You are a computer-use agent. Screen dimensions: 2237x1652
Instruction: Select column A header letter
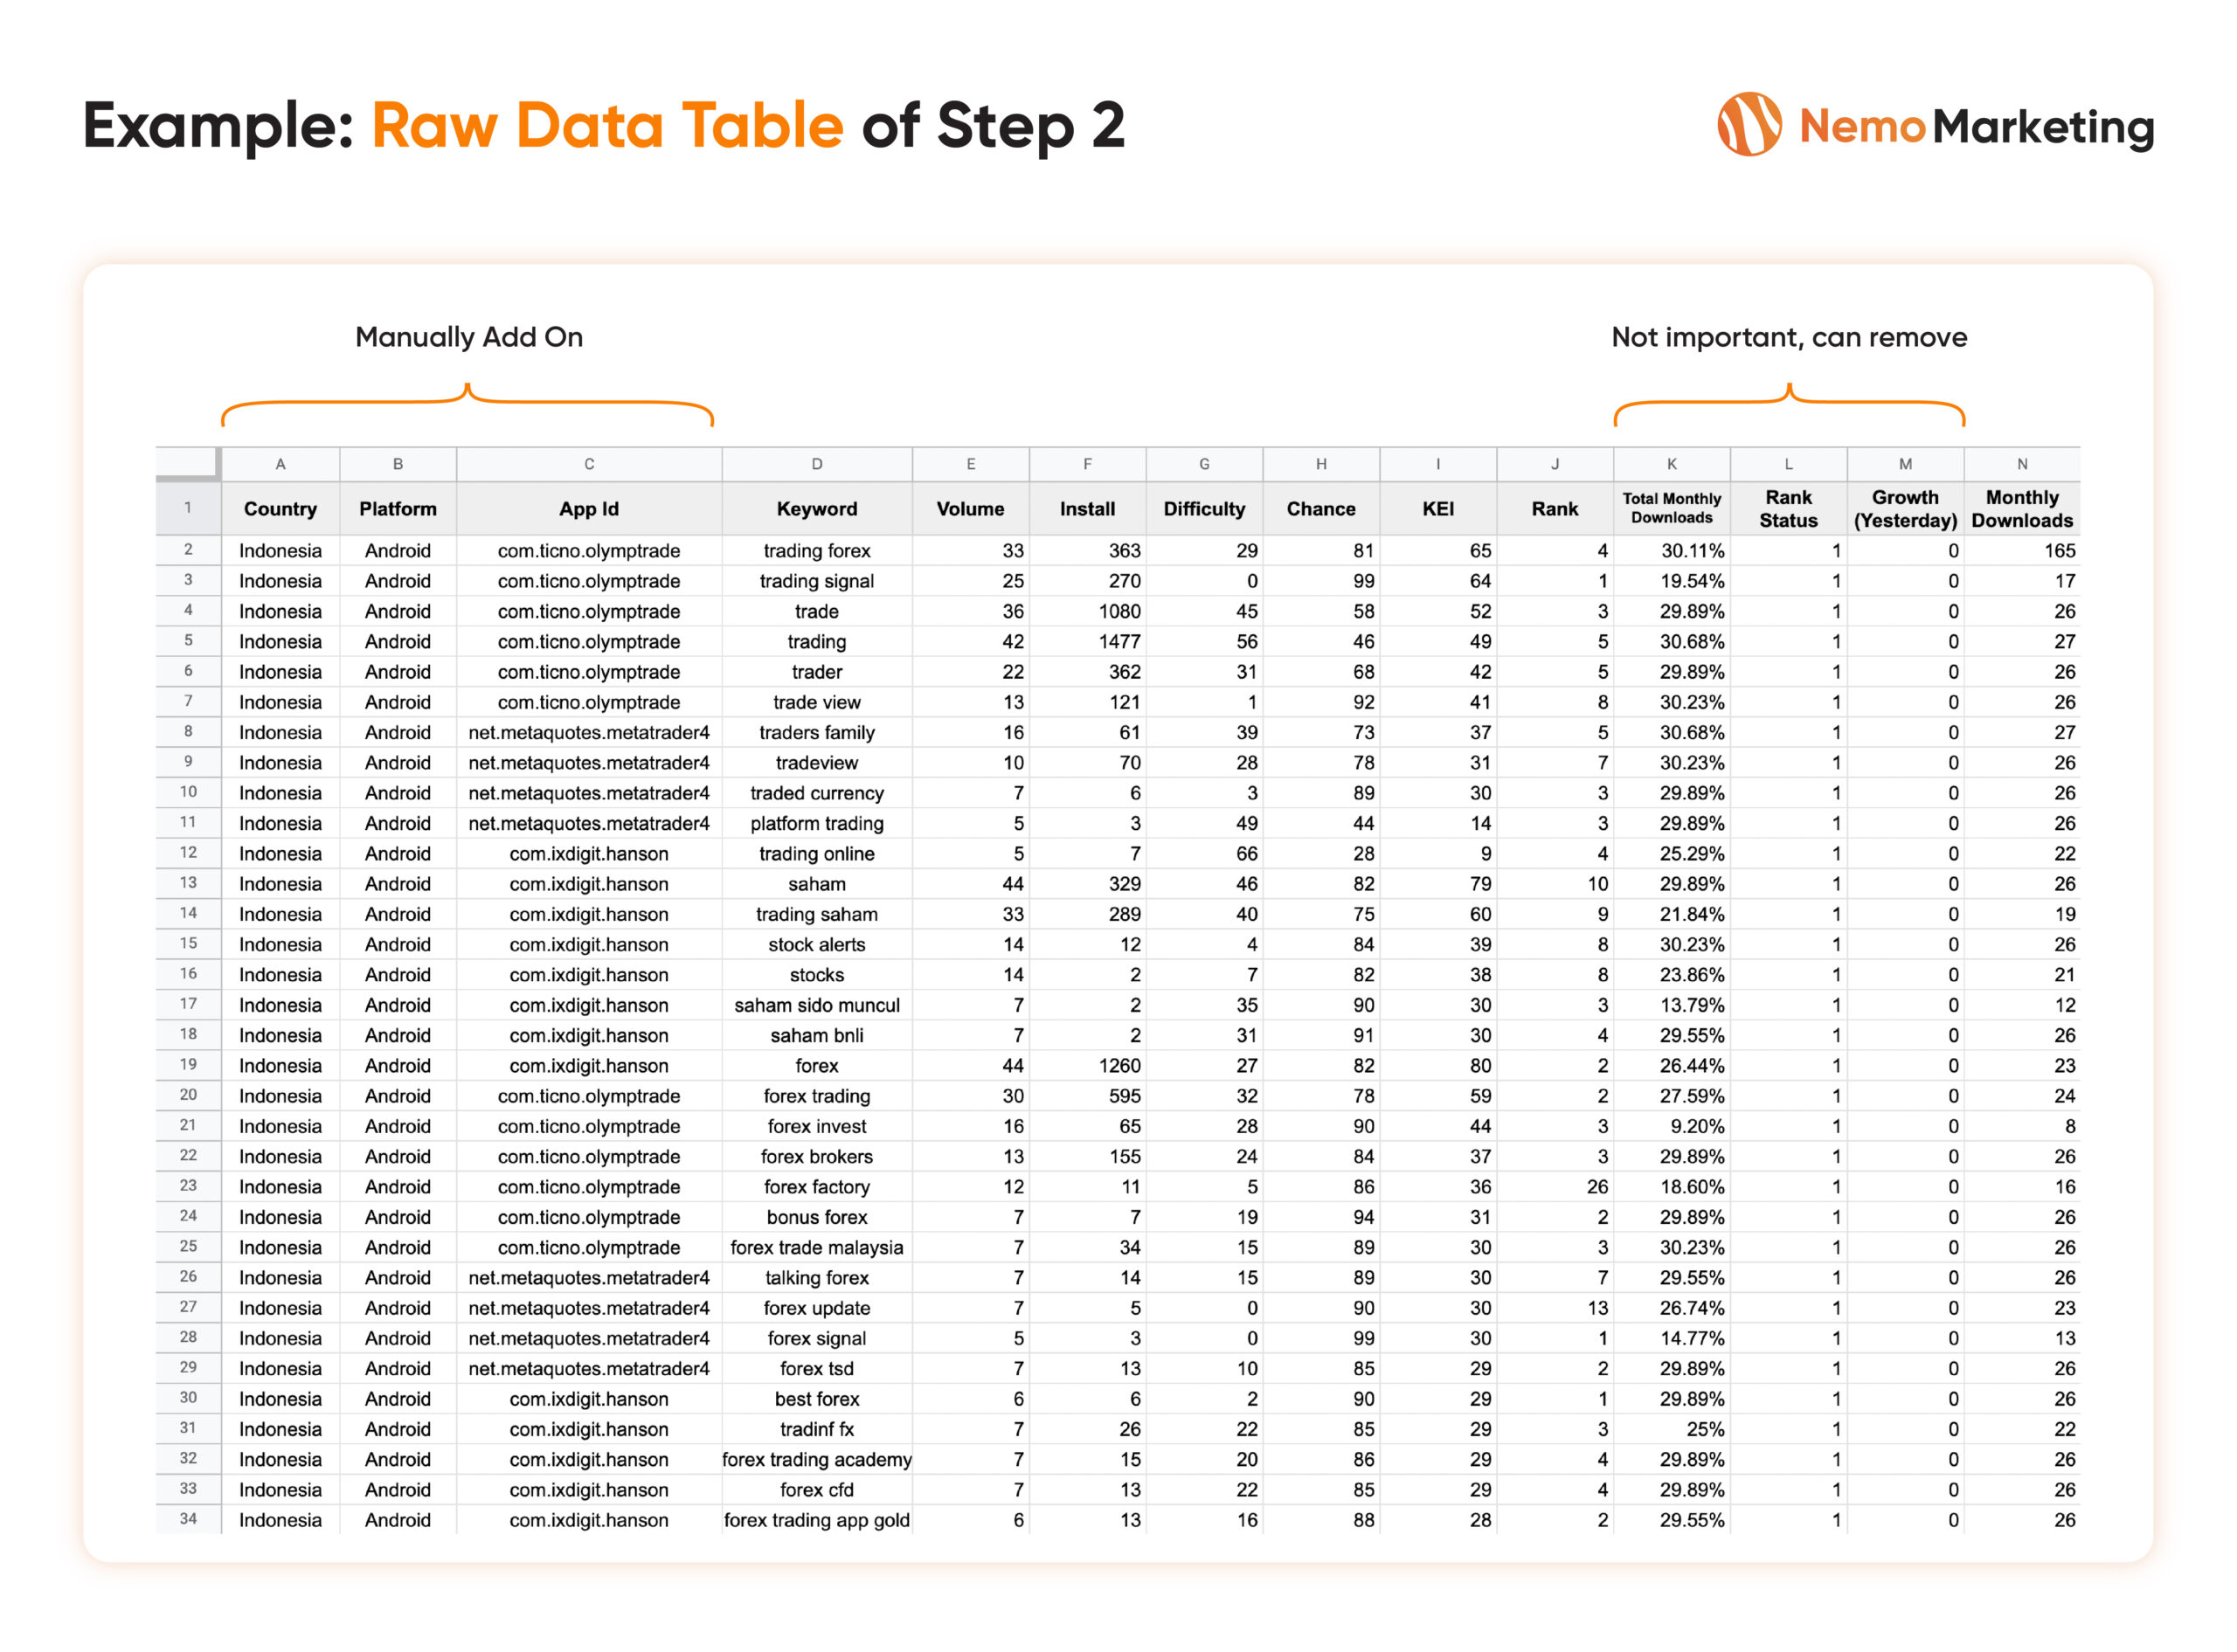click(x=280, y=464)
